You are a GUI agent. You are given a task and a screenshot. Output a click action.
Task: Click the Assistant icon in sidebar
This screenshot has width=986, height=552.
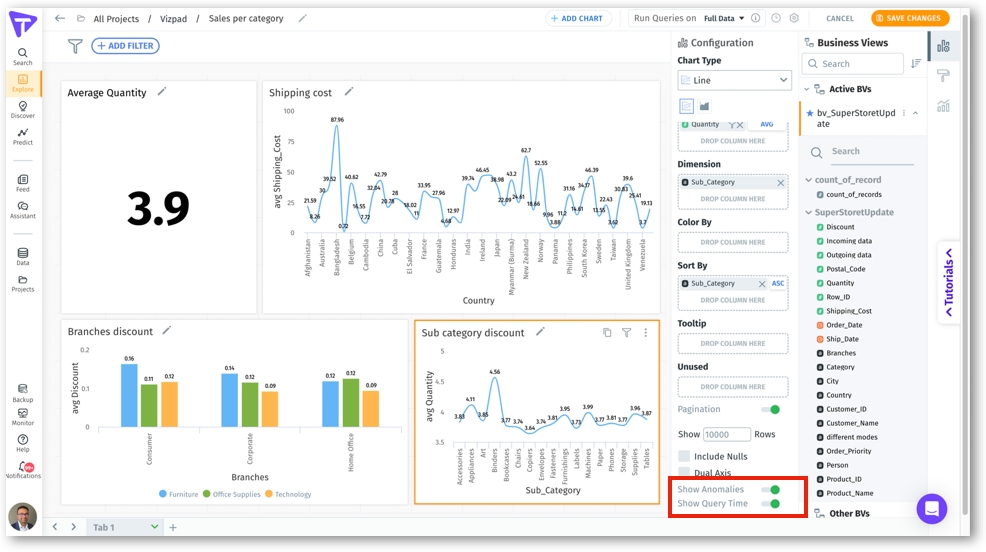pyautogui.click(x=22, y=209)
